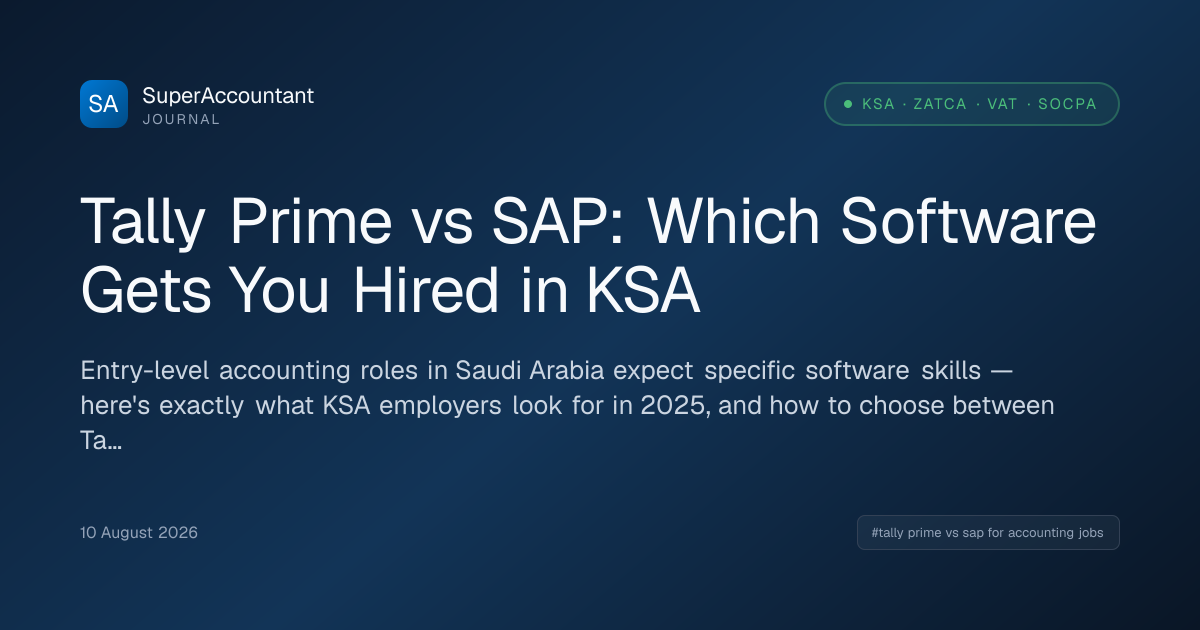Open the headline line Gets You Hired in KSA
Viewport: 1200px width, 630px height.
(388, 290)
